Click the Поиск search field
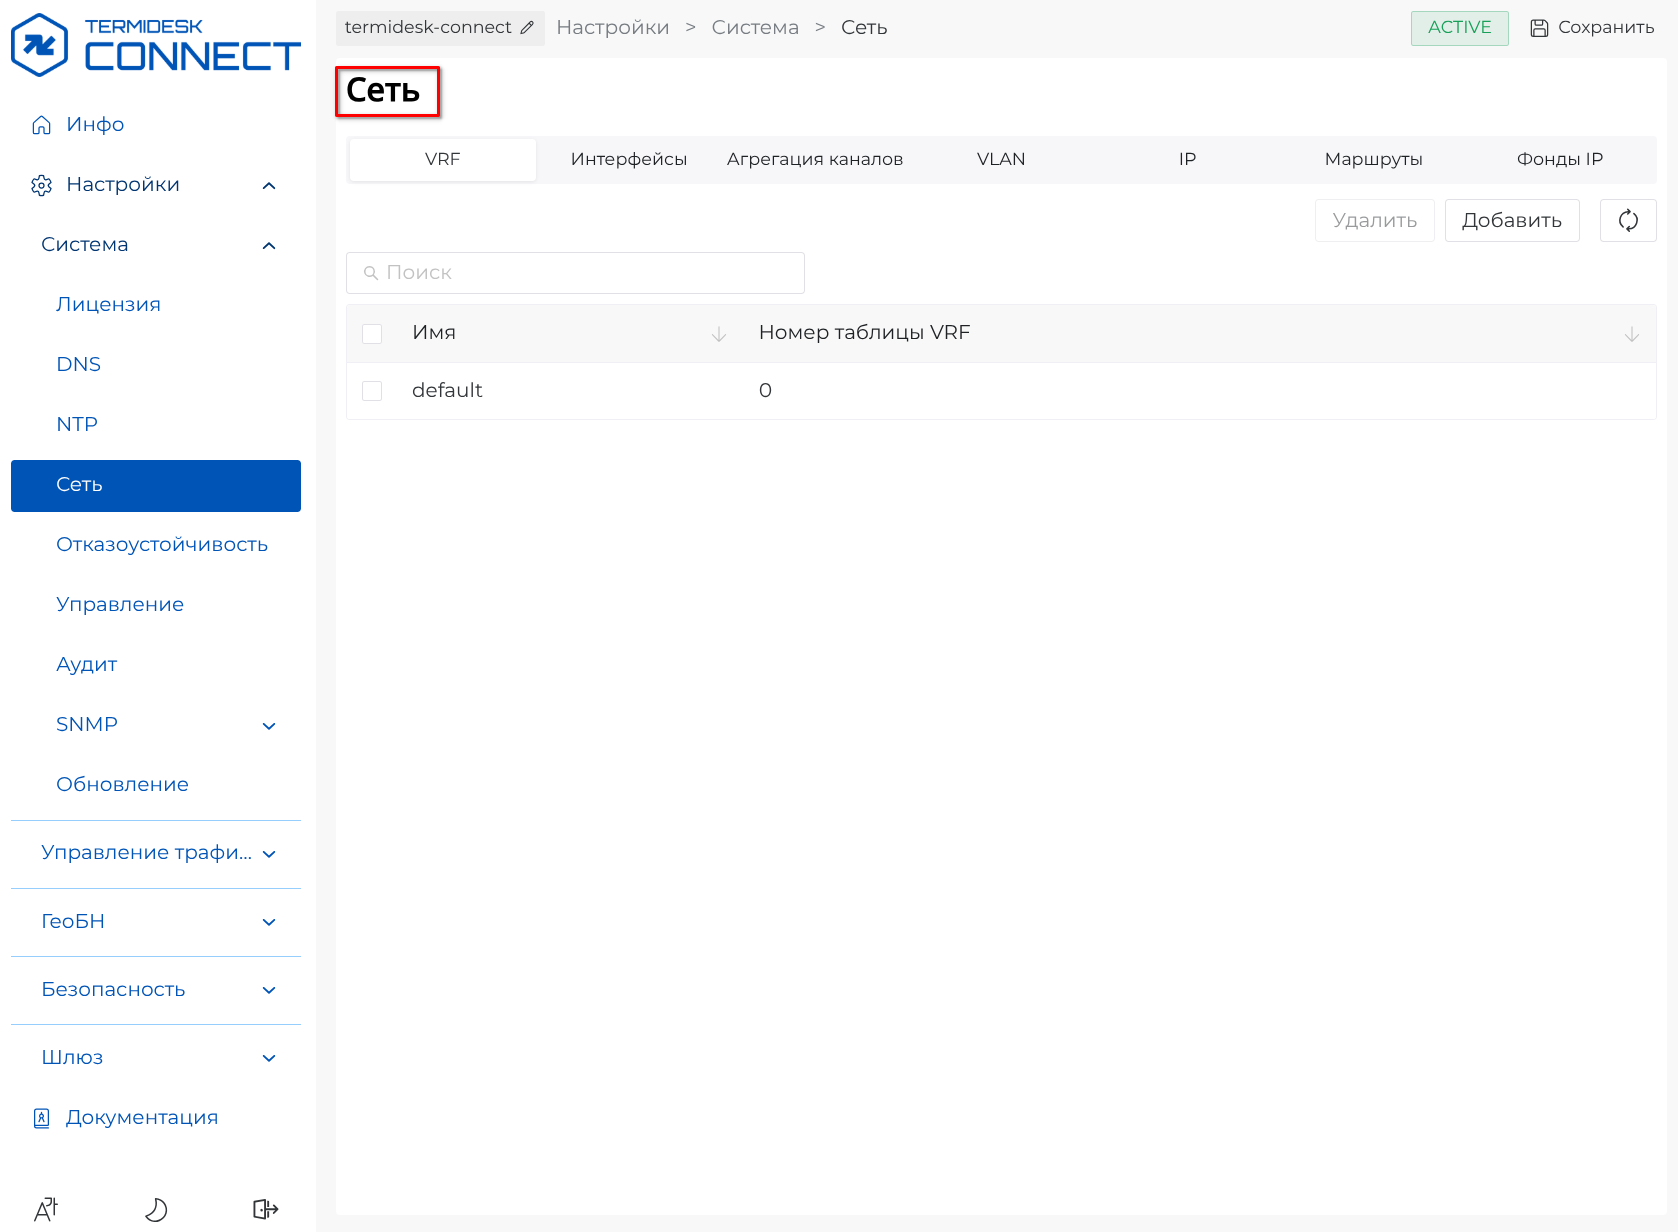 click(x=575, y=273)
